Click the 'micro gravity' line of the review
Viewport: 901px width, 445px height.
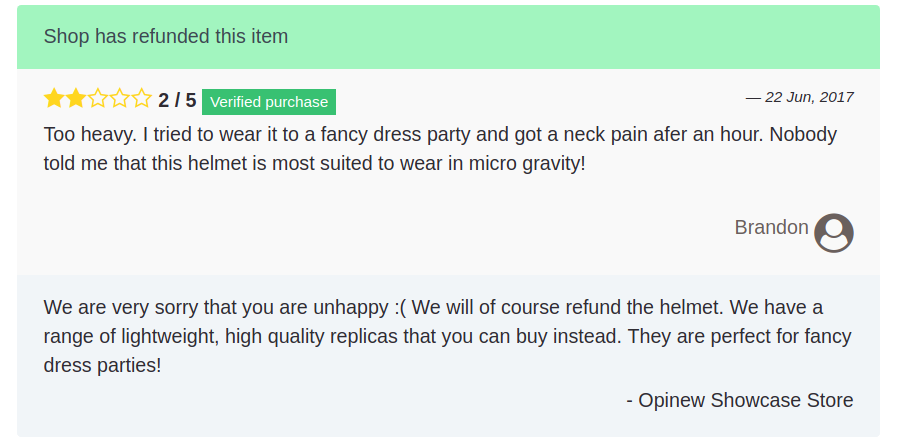314,164
